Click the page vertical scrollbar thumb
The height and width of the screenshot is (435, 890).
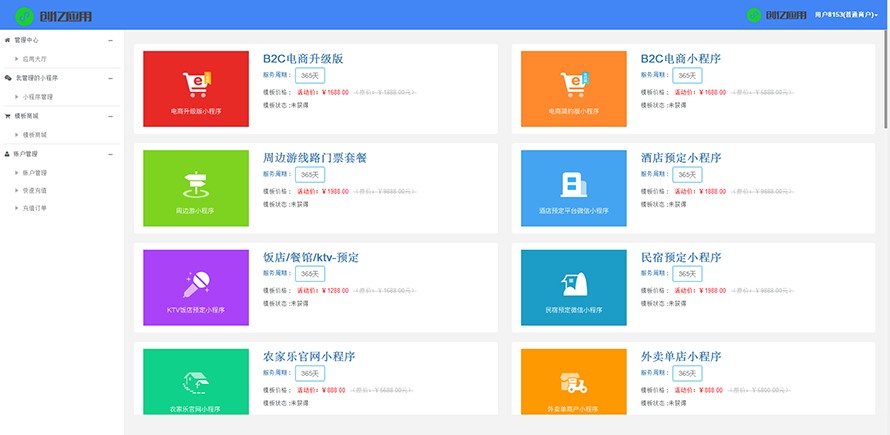887,78
